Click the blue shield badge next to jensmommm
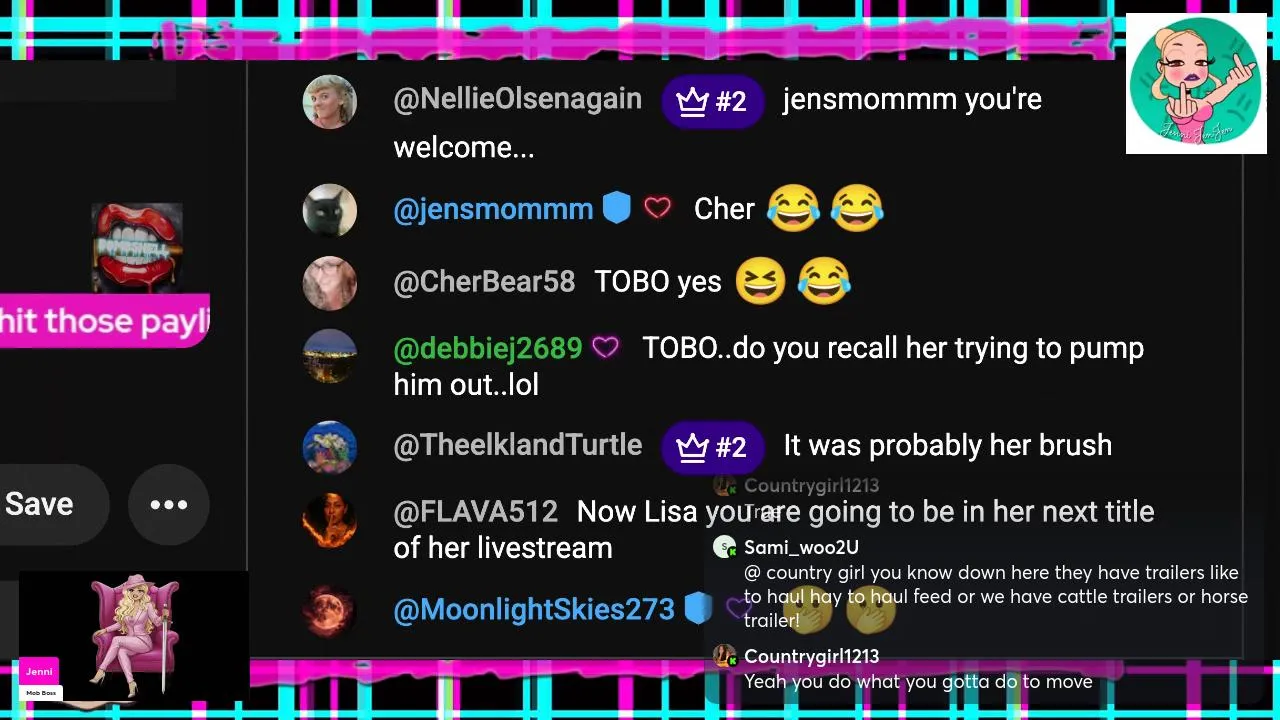Screen dimensions: 1280x720 click(x=617, y=208)
